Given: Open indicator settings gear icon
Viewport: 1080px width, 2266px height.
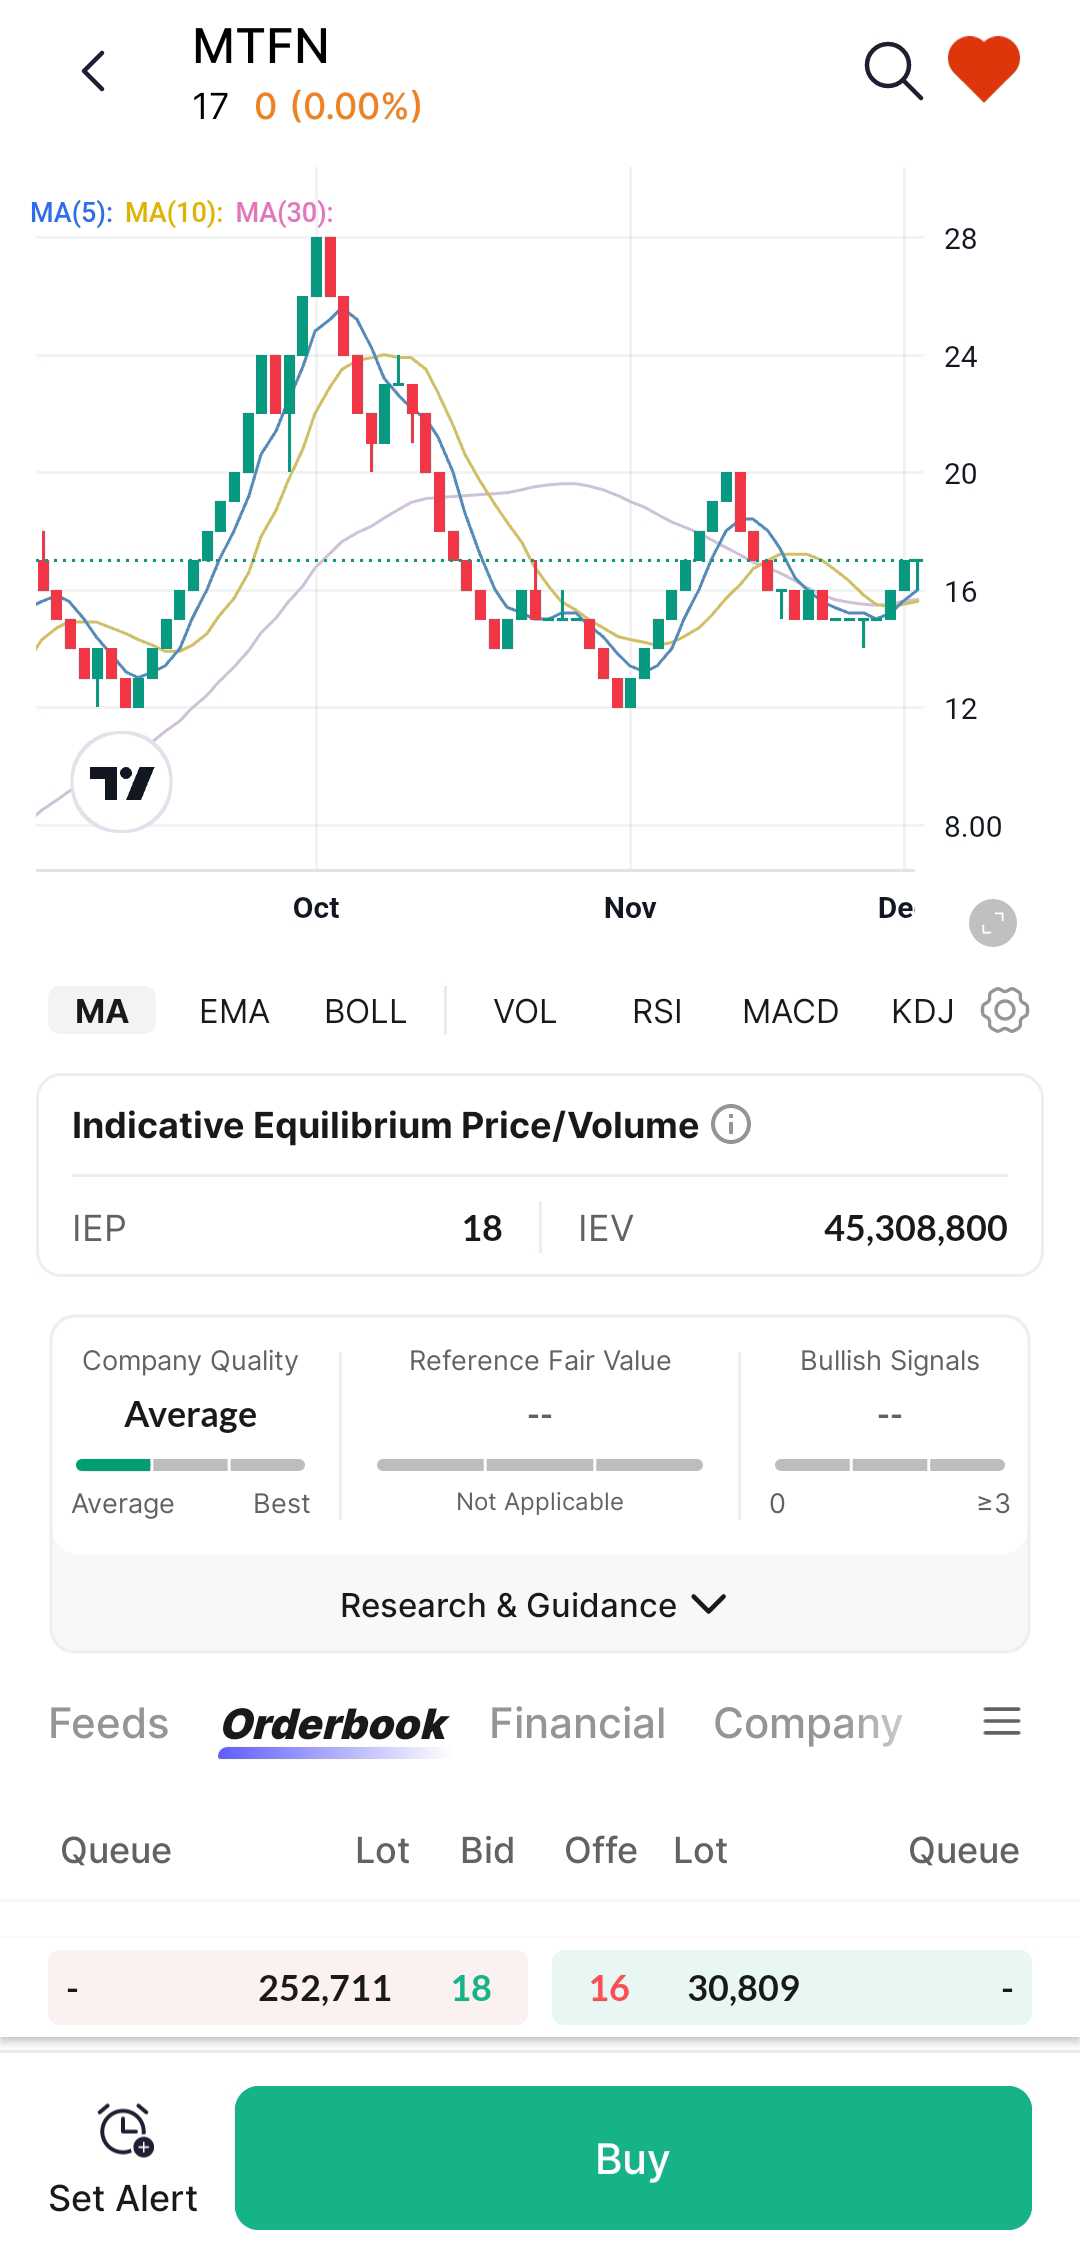Looking at the screenshot, I should (x=1004, y=1011).
